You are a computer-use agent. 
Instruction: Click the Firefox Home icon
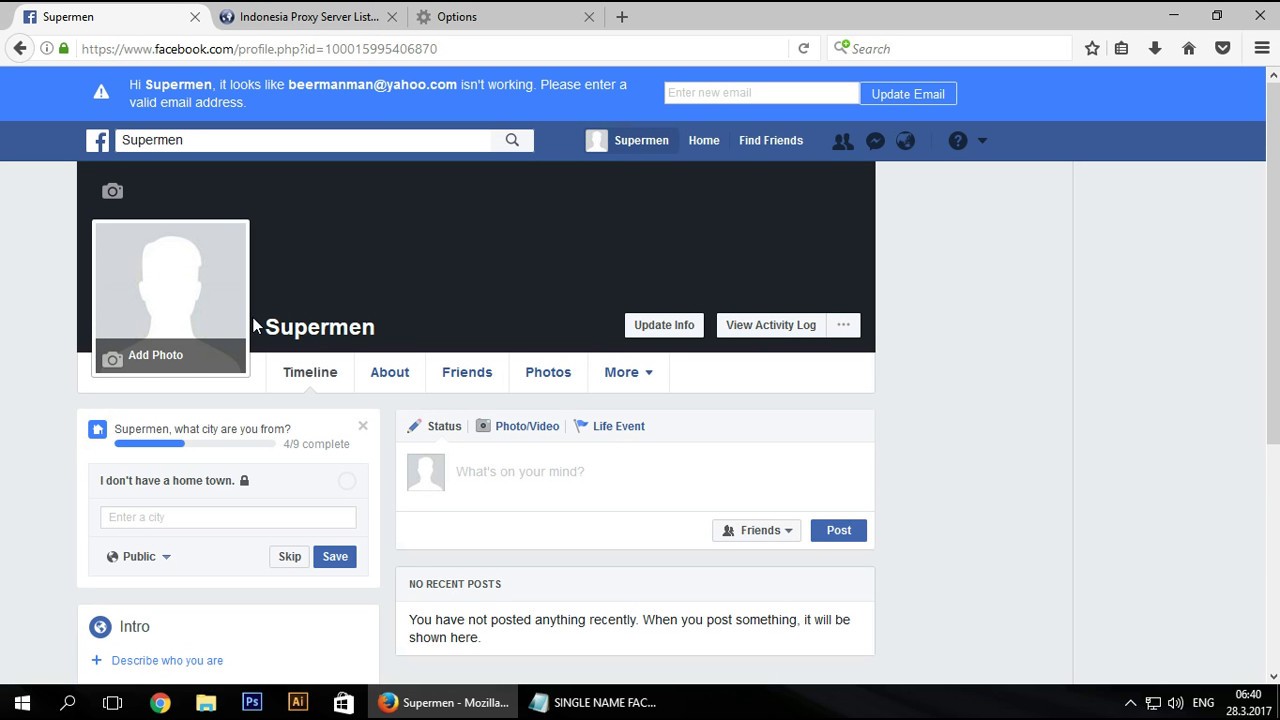point(1189,48)
